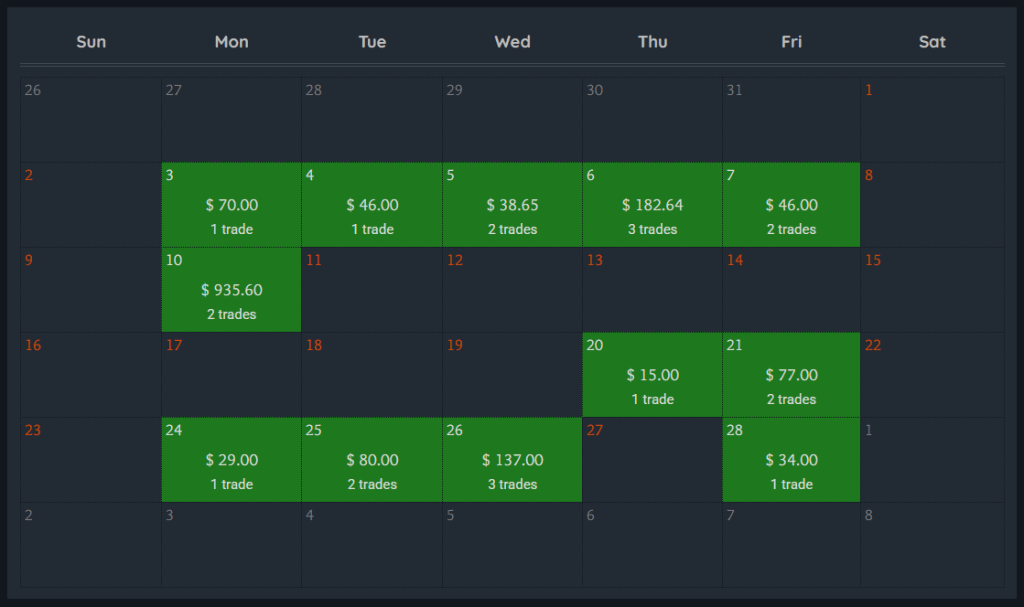Select the March 7 cell with 2 trades

click(x=791, y=205)
